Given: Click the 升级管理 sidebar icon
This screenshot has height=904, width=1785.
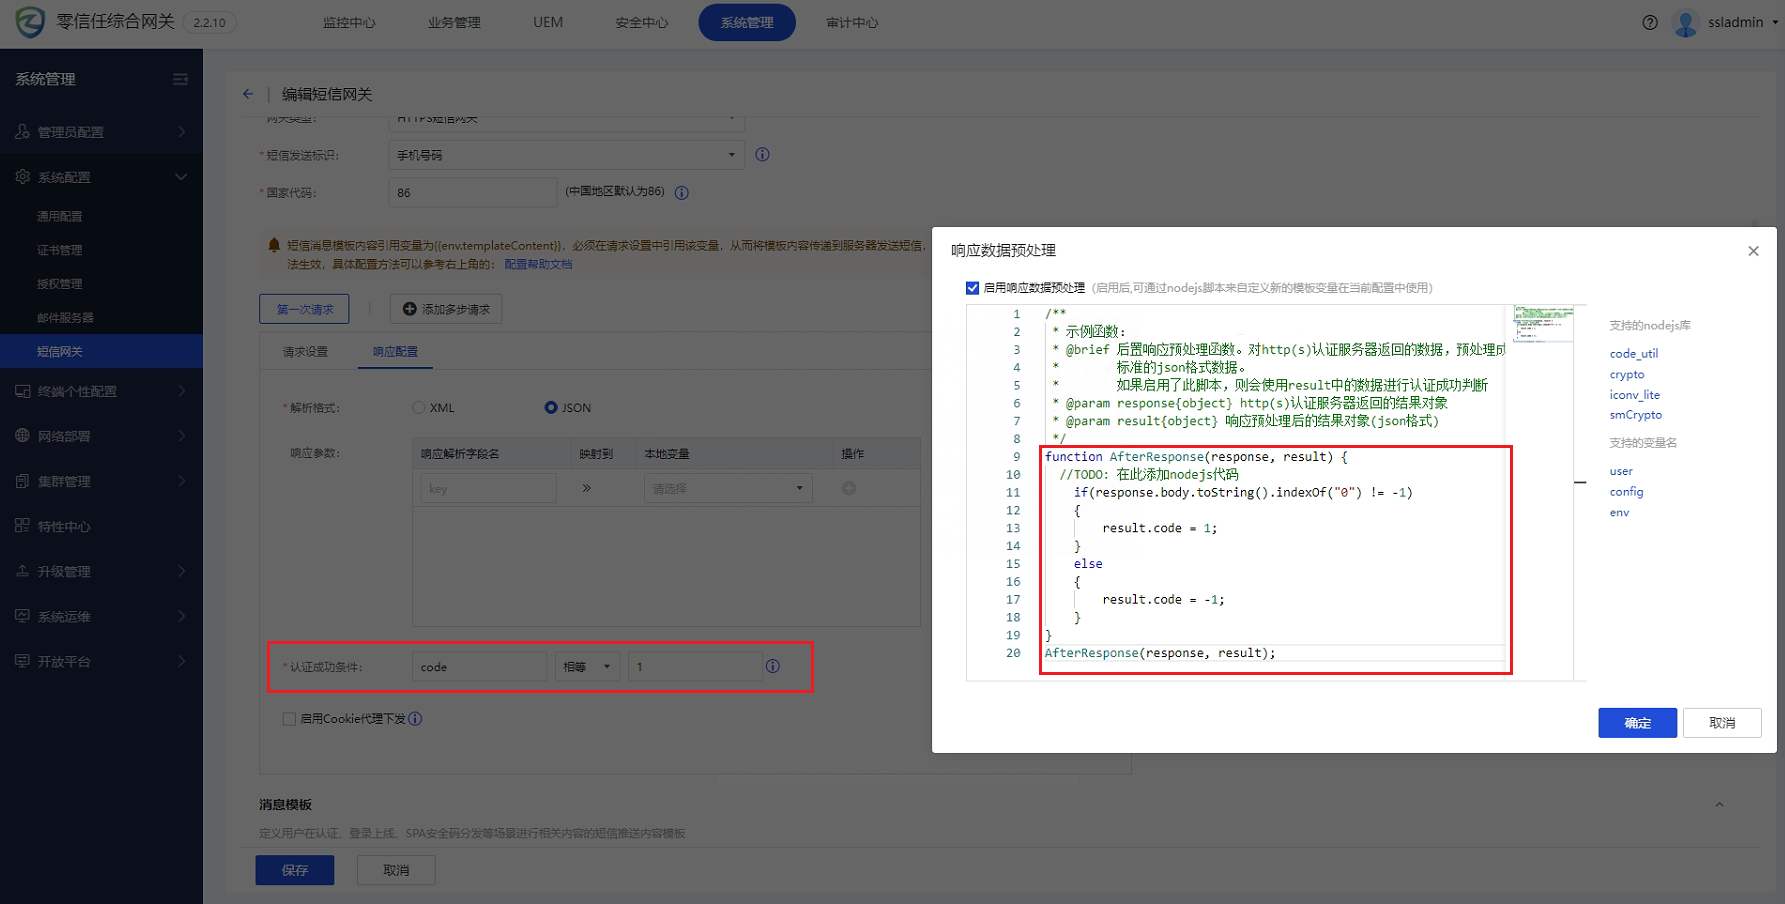Looking at the screenshot, I should click(22, 571).
